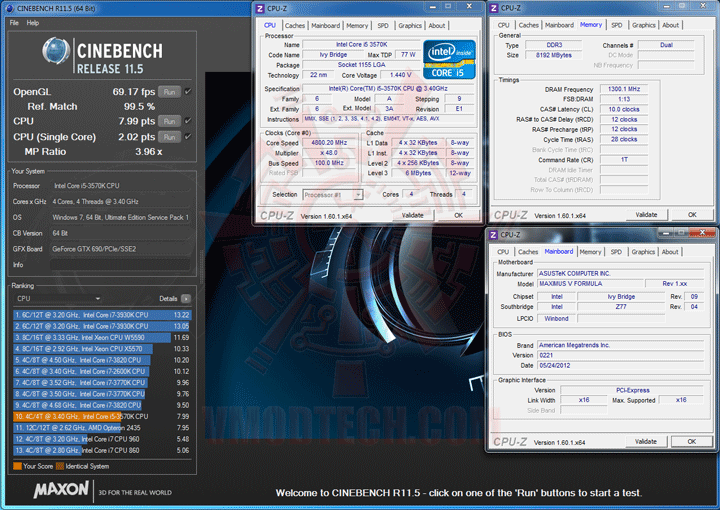The height and width of the screenshot is (510, 720).
Task: Click the CPU-Z icon in Memory window title bar
Action: 494,8
